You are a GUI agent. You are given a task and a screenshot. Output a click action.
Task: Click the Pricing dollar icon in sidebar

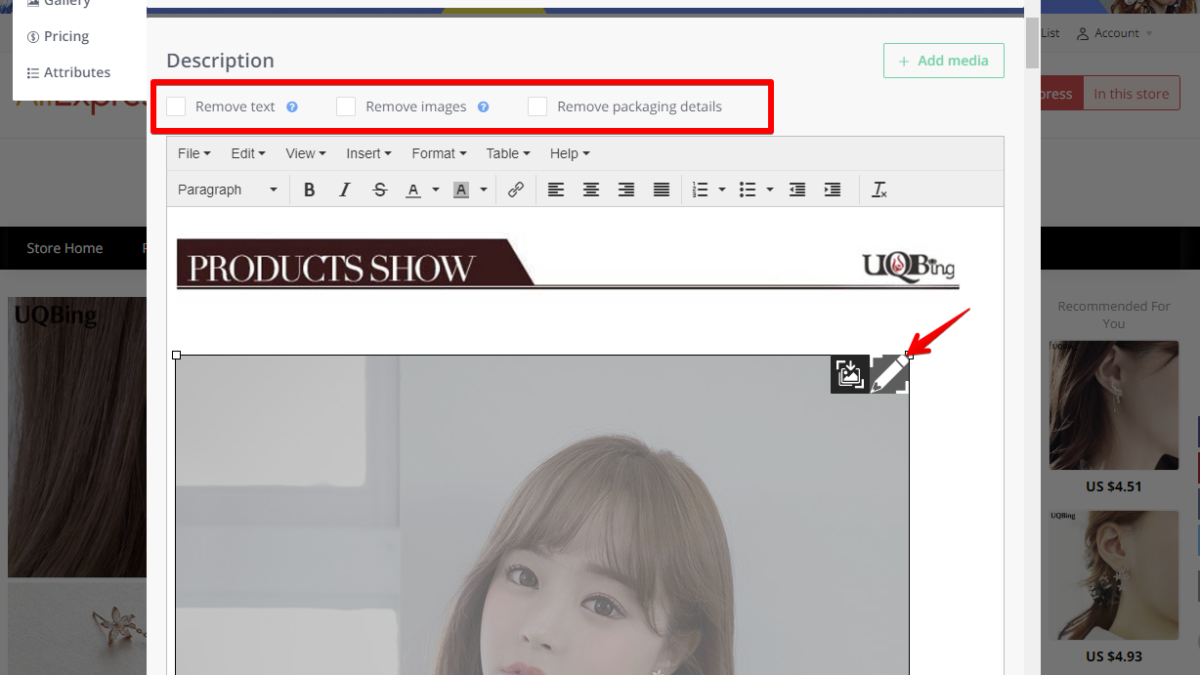[33, 37]
